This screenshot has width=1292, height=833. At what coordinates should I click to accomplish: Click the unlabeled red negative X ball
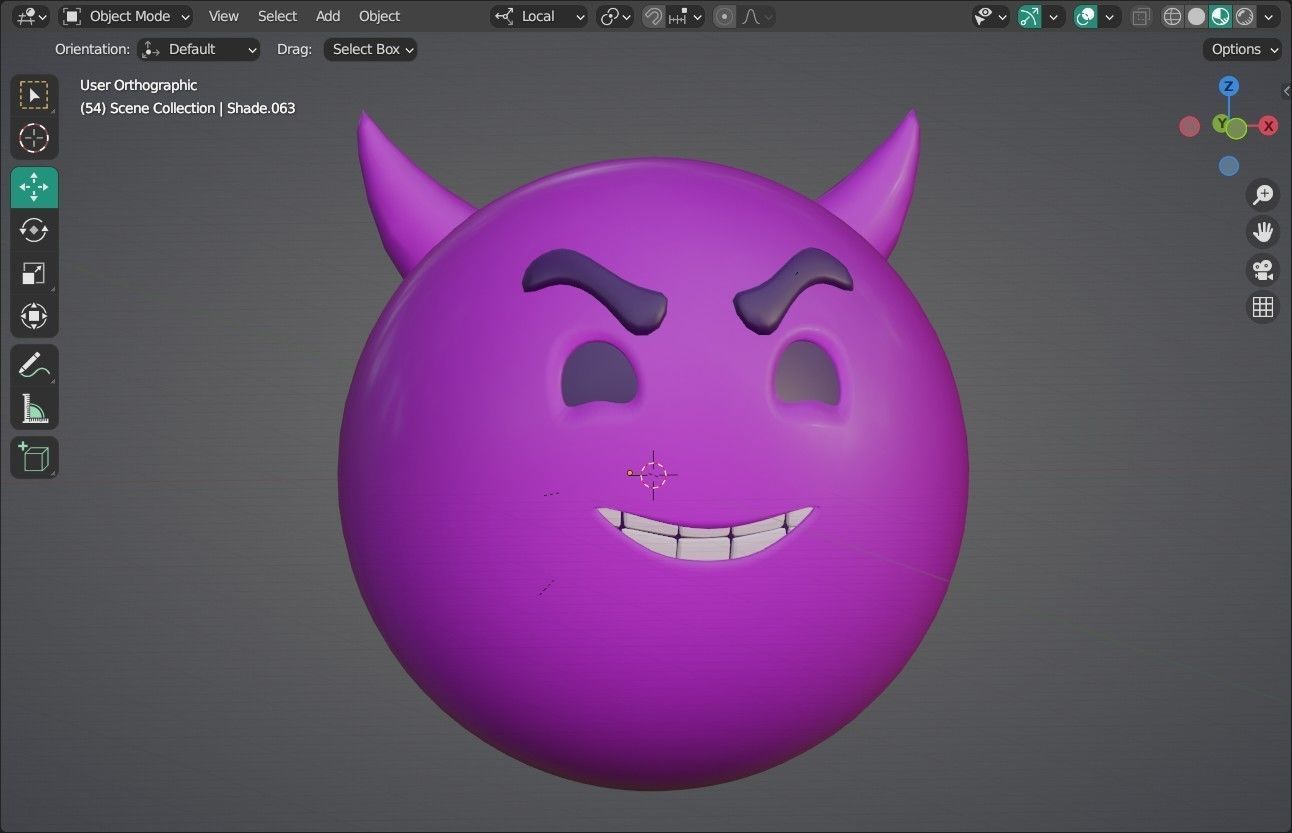1189,126
